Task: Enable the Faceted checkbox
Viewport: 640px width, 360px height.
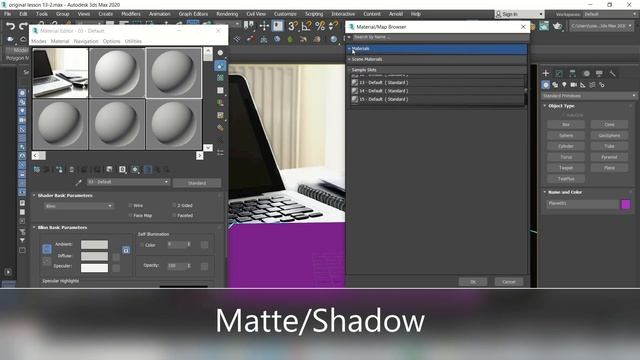Action: click(174, 215)
